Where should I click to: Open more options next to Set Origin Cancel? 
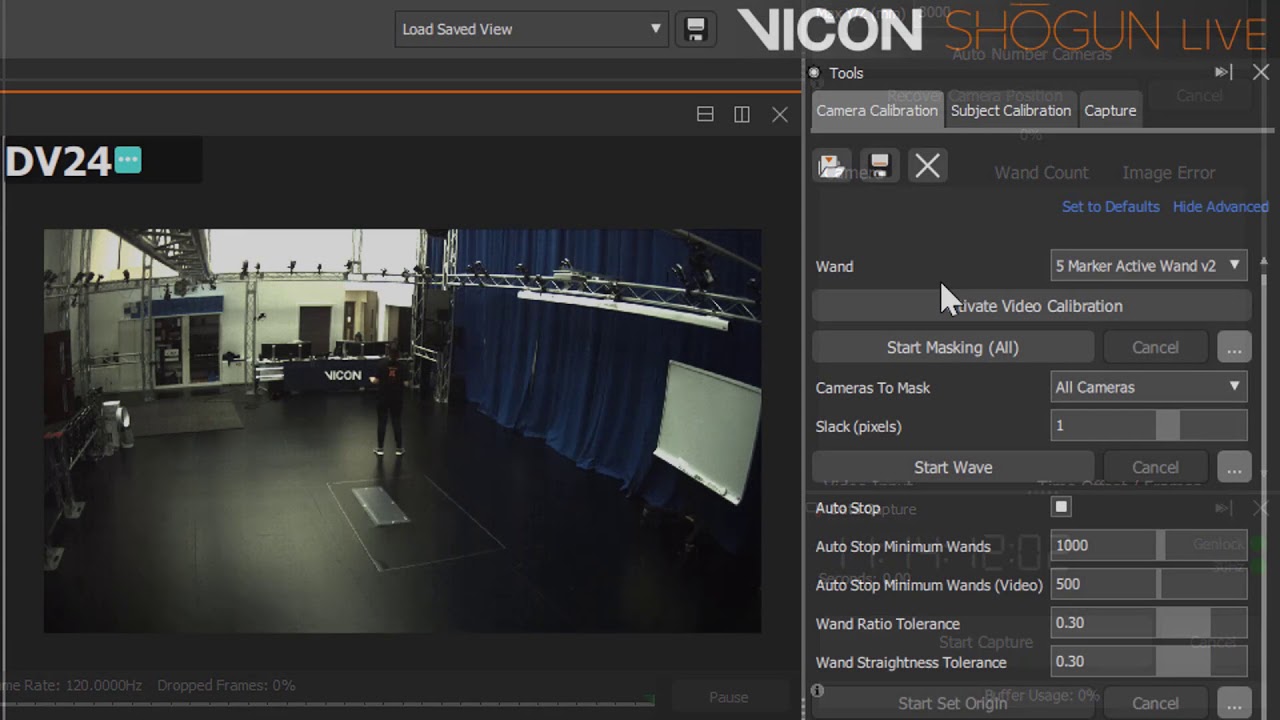pos(1234,703)
